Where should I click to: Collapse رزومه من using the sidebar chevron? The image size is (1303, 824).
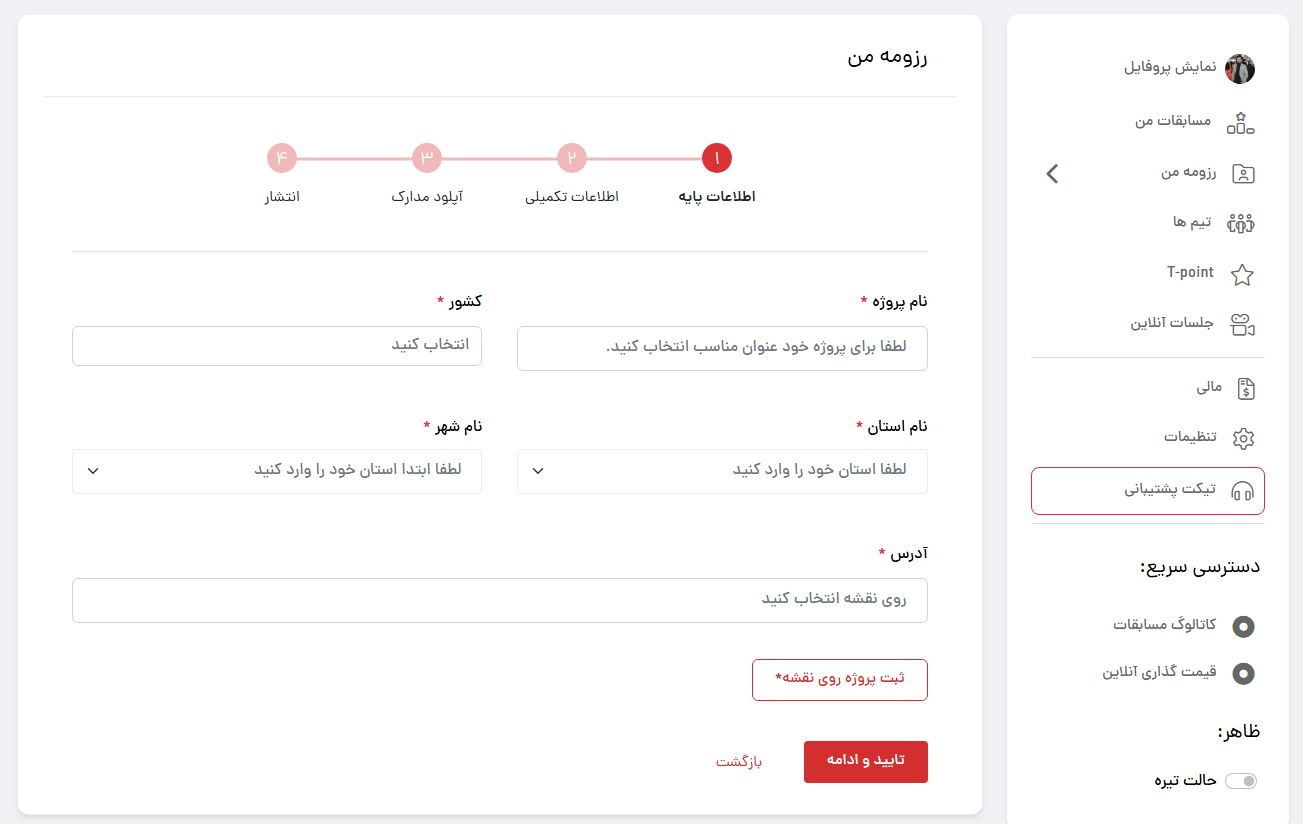point(1052,173)
